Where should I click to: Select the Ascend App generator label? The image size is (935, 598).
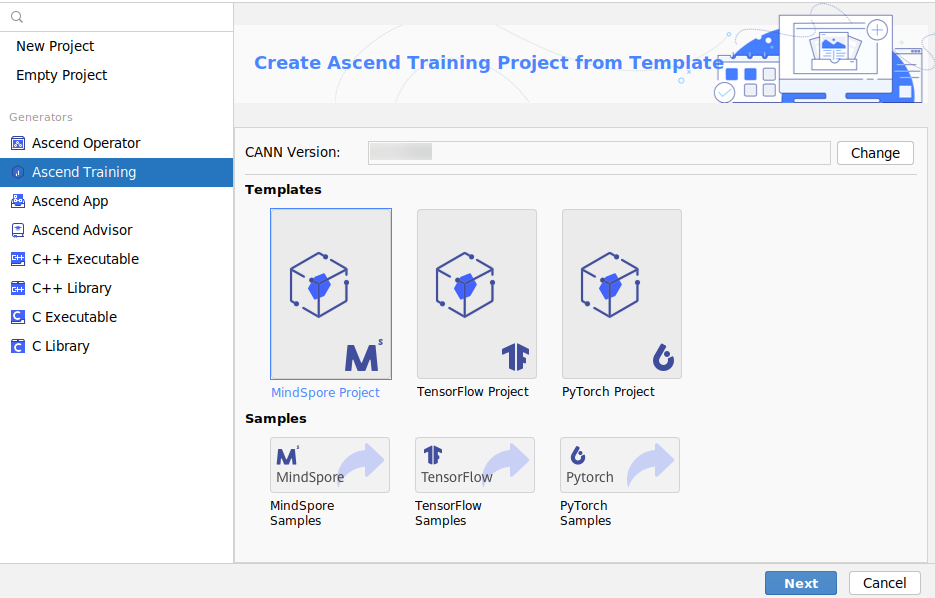tap(70, 202)
